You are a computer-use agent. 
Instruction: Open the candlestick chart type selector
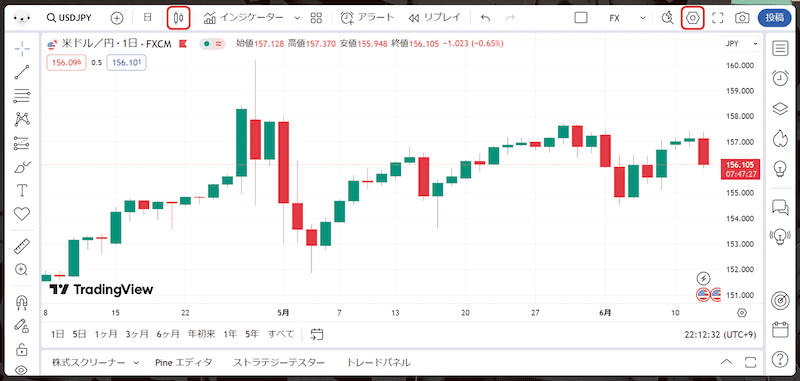[x=179, y=18]
